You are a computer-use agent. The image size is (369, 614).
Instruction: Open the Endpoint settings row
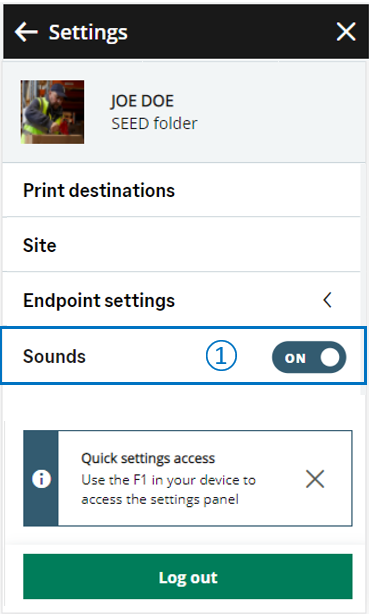tap(181, 300)
